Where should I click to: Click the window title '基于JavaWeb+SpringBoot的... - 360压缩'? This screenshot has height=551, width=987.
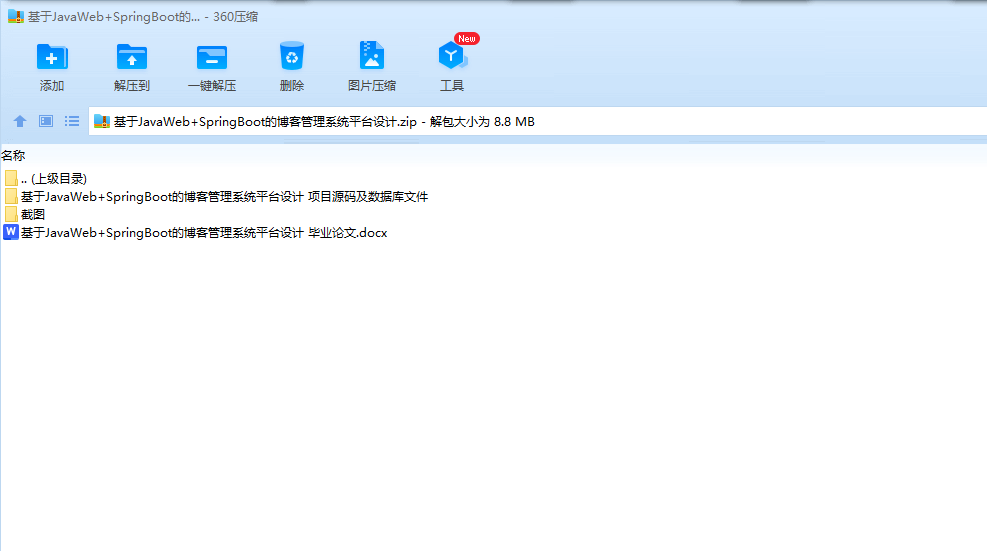point(143,17)
